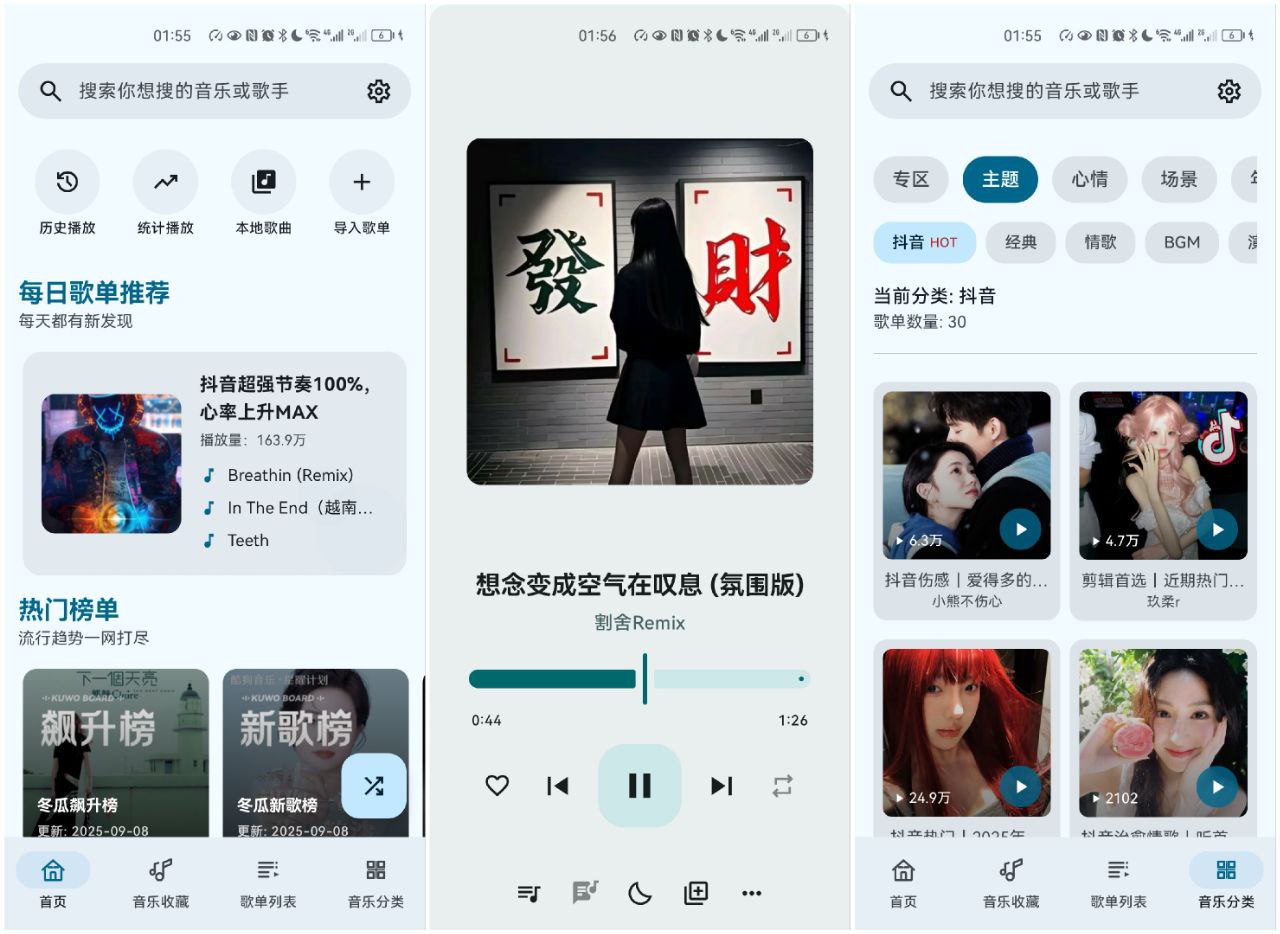This screenshot has height=934, width=1280.
Task: Show lyrics via the lyrics icon
Action: click(585, 893)
